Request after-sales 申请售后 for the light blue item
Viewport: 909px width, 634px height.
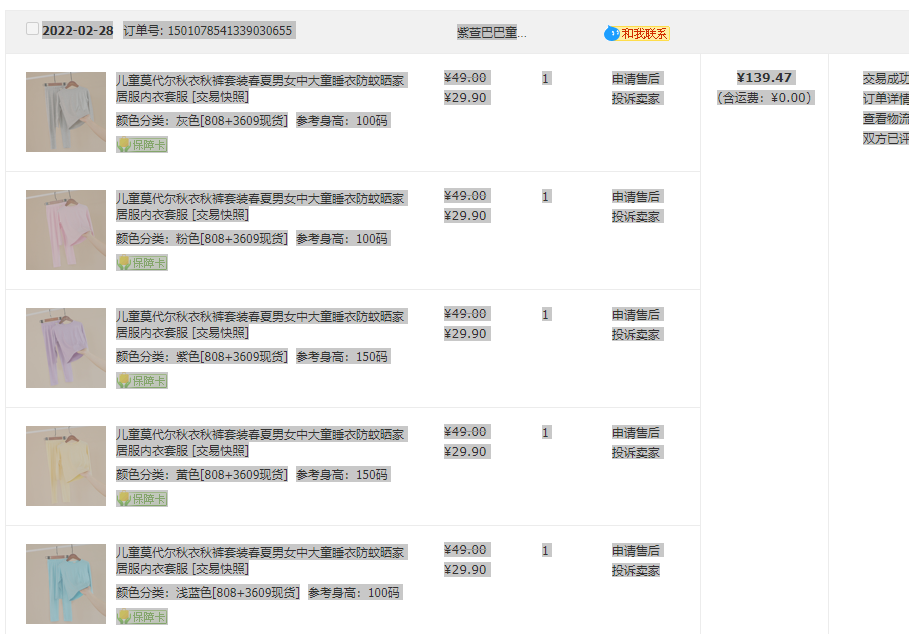pyautogui.click(x=636, y=550)
